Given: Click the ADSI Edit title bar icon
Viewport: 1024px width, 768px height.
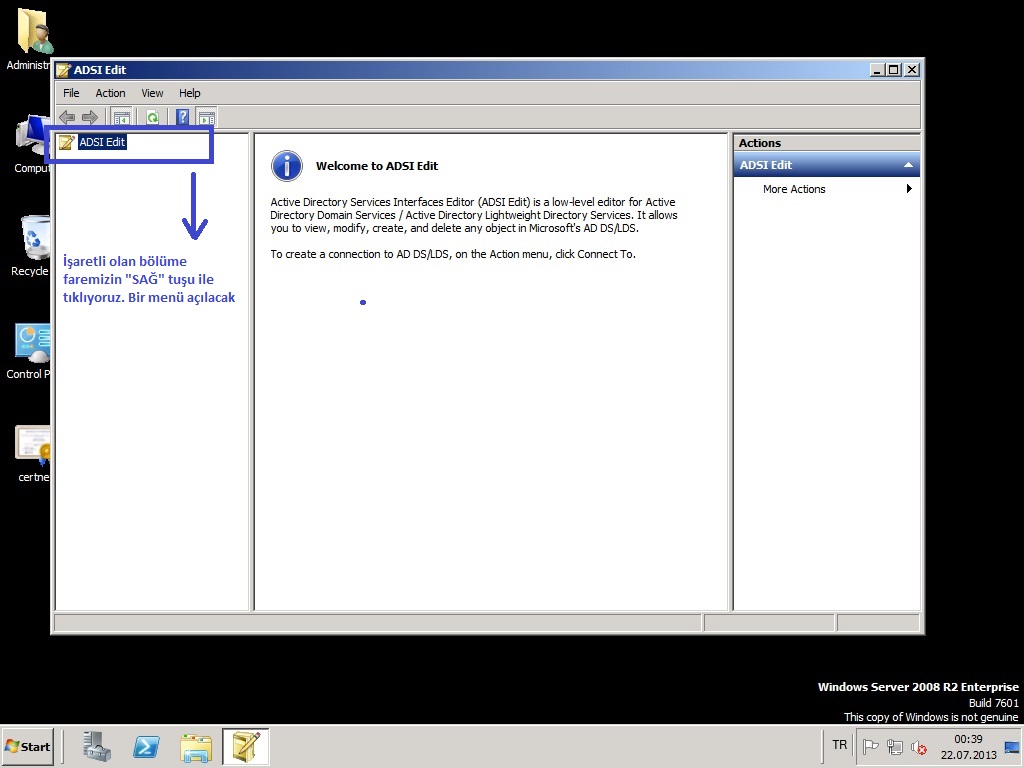Looking at the screenshot, I should [63, 70].
